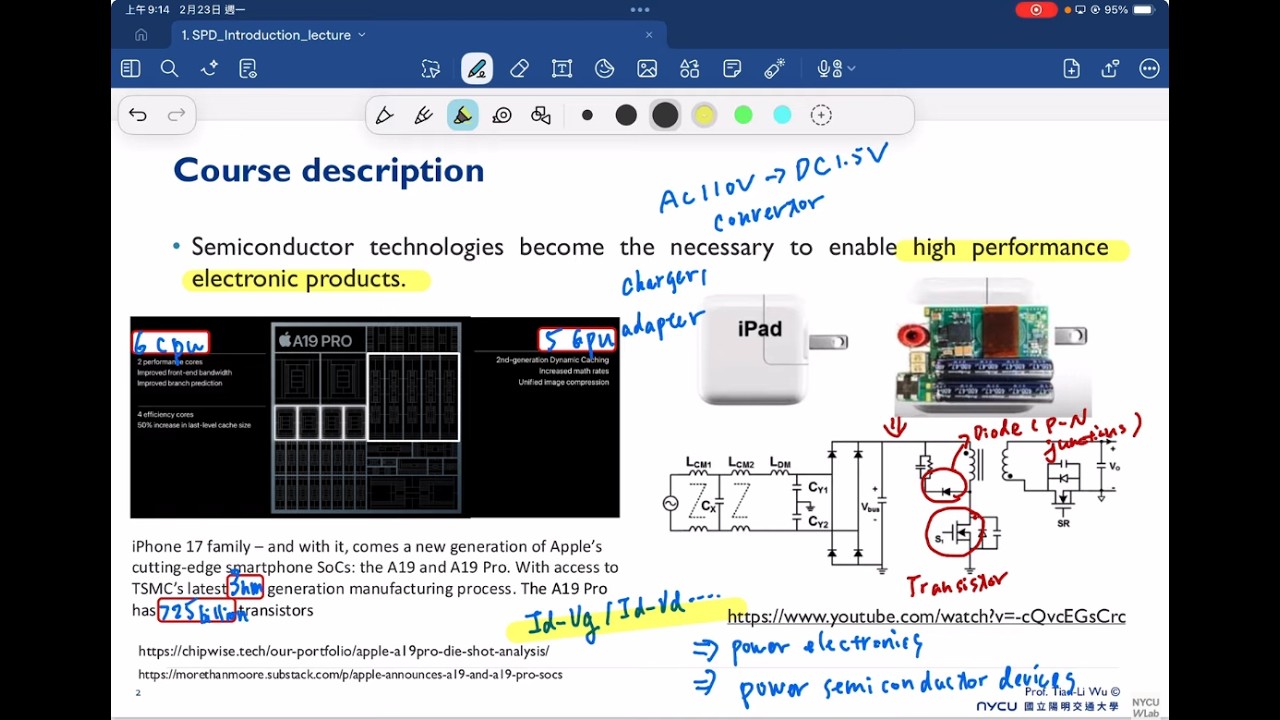Open the YouTube watch link
Screen dimensions: 1280x720
pos(926,617)
